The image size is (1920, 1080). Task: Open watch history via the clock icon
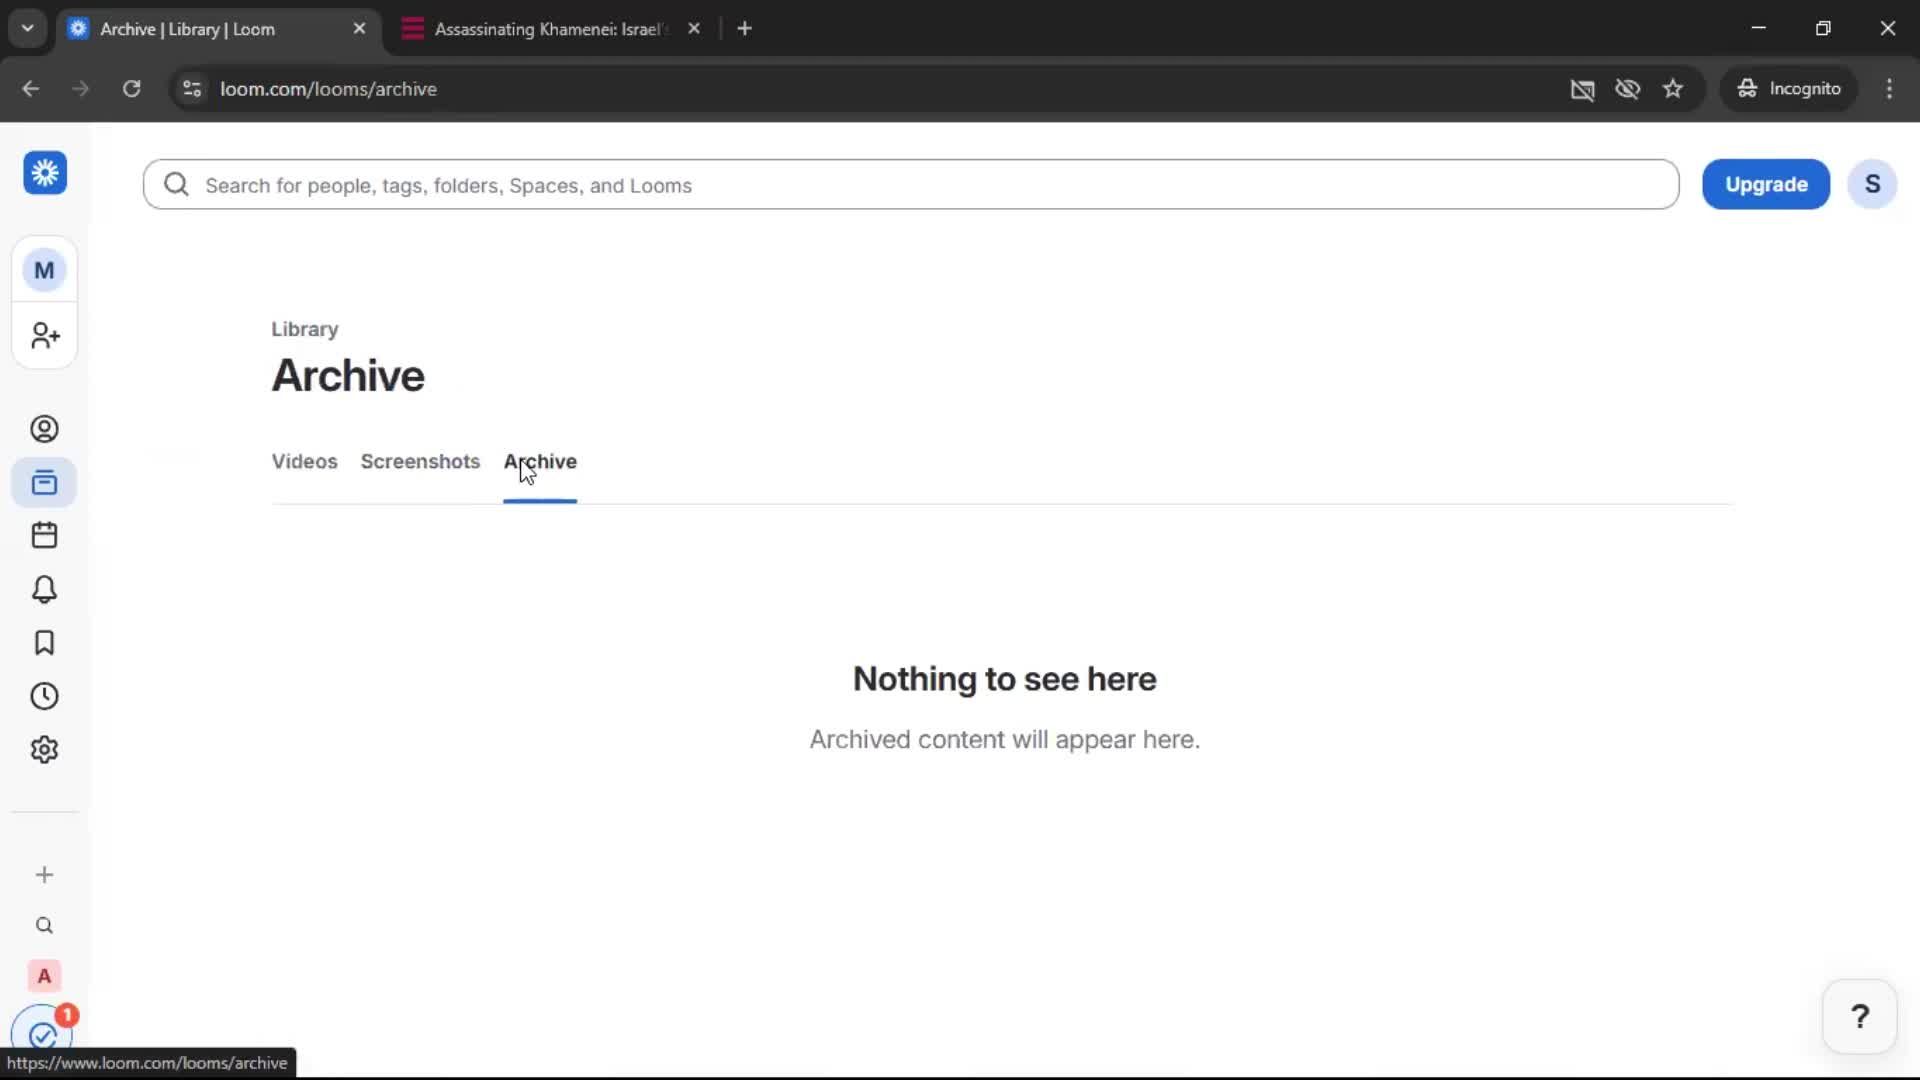click(43, 696)
